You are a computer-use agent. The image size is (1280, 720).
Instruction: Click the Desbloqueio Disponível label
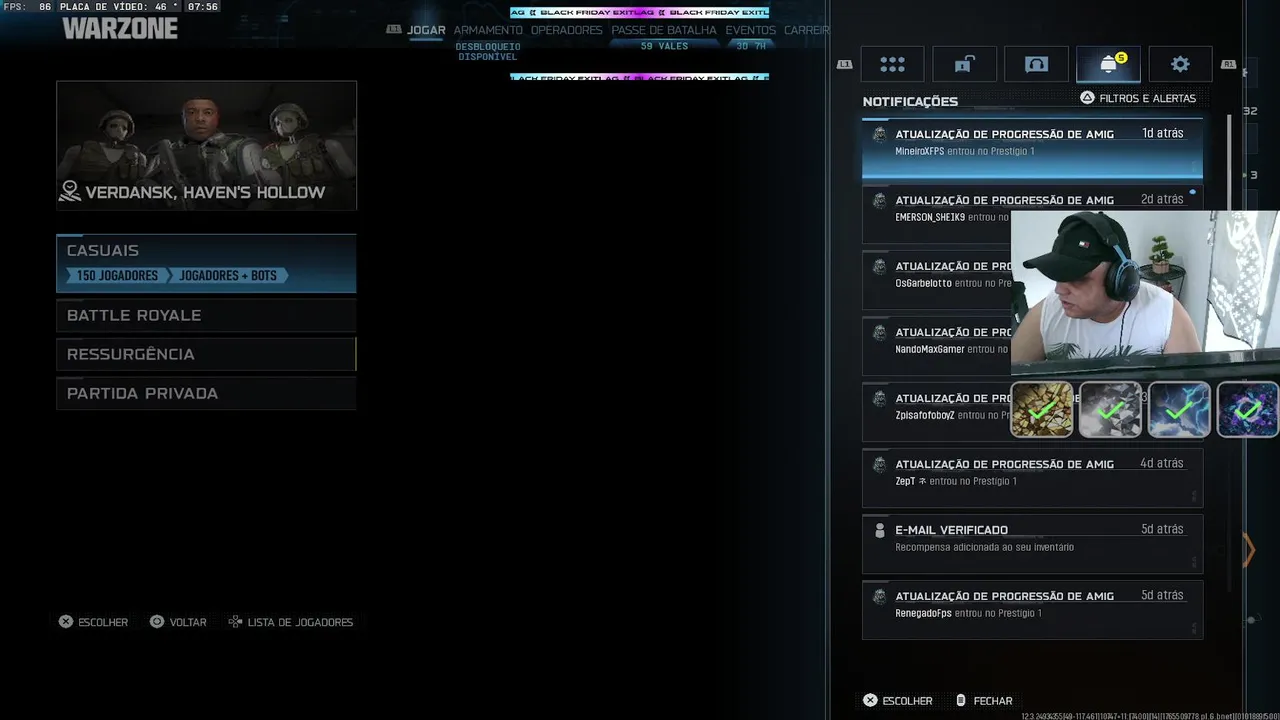pos(488,51)
